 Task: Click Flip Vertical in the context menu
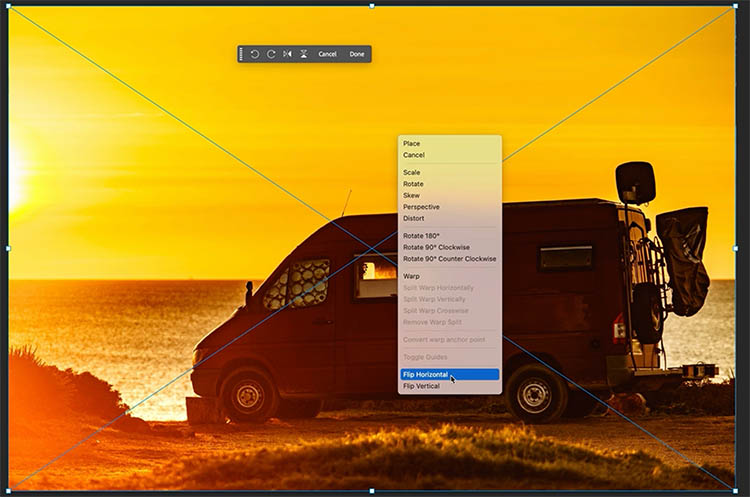click(421, 386)
